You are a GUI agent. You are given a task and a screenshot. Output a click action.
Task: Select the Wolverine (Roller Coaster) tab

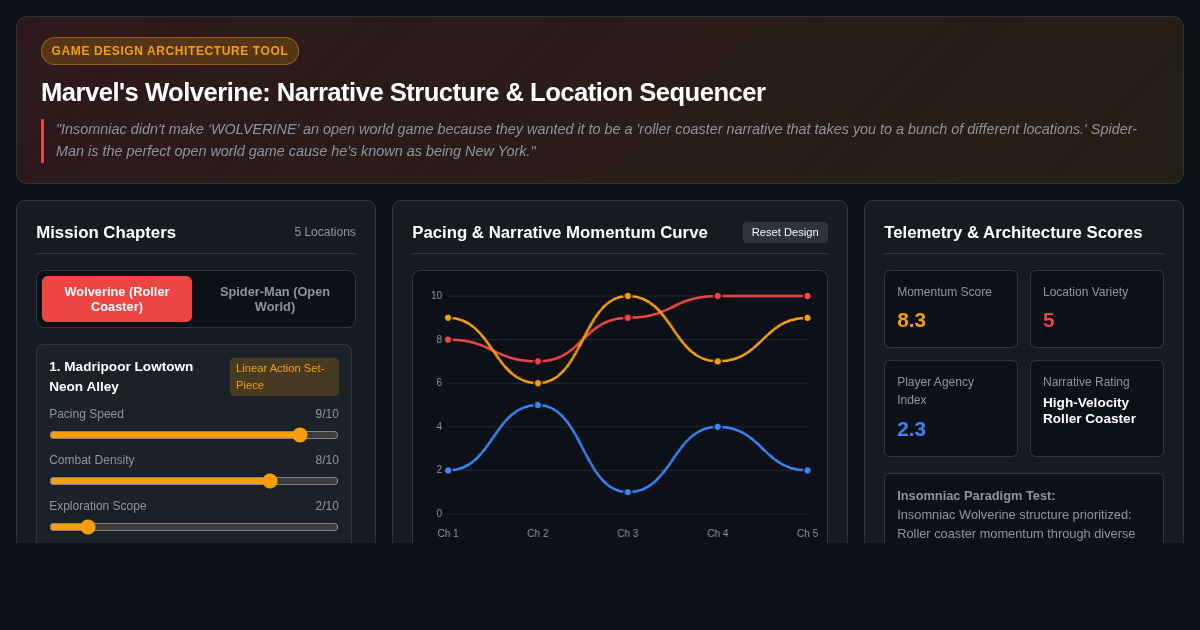[x=117, y=299]
